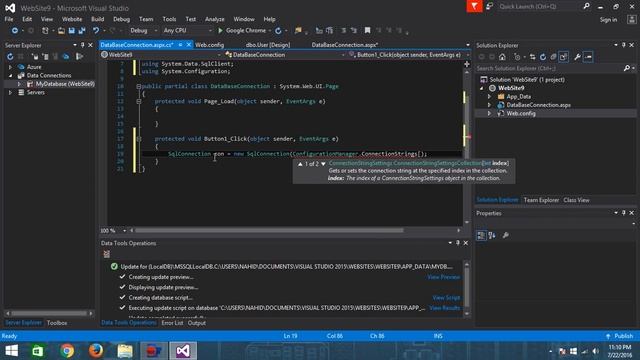The height and width of the screenshot is (360, 640).
Task: Click the green Start debugging arrow
Action: point(220,31)
